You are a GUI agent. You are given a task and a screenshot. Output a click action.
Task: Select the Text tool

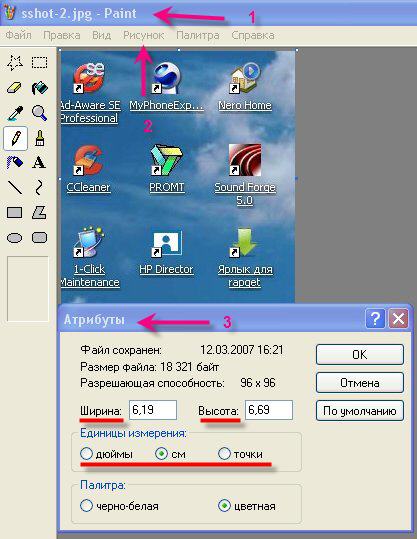click(40, 162)
